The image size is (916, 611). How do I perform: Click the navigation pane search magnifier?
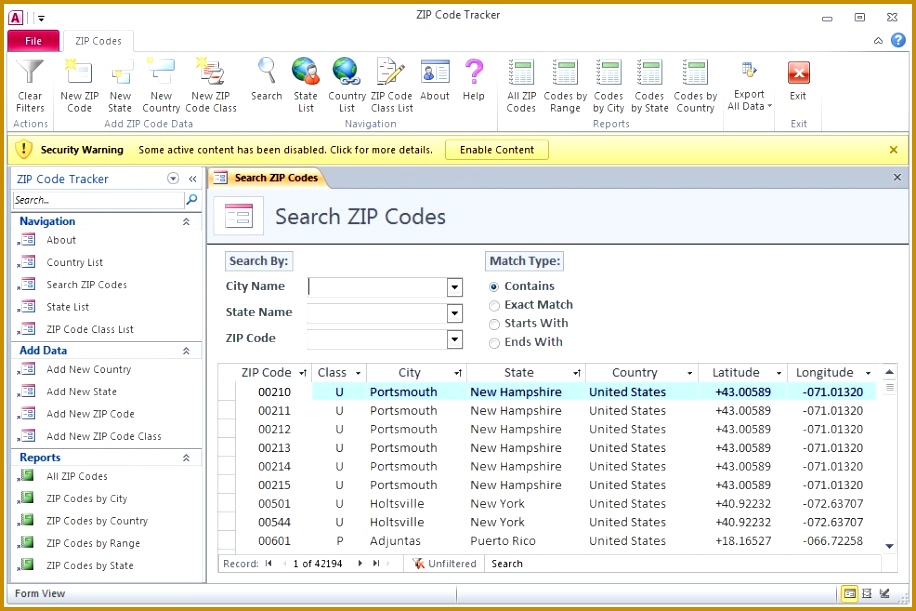(x=191, y=200)
